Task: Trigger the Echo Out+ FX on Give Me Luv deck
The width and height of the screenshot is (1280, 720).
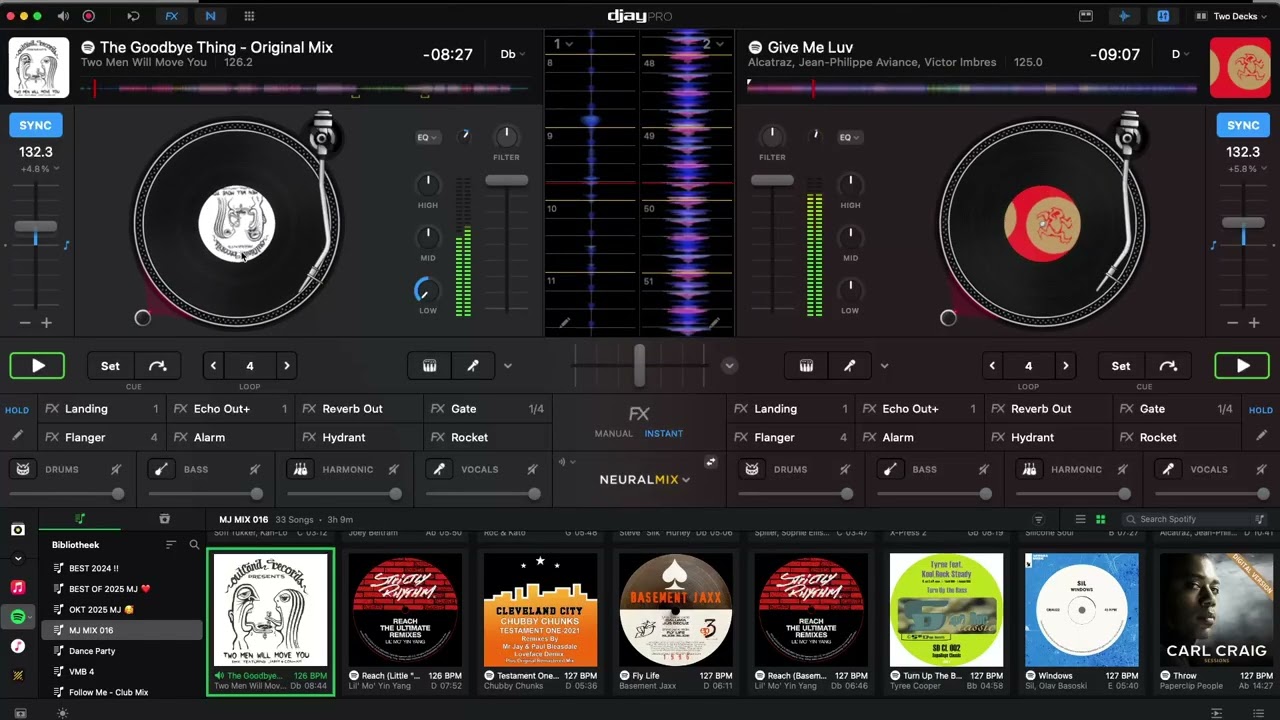Action: click(x=920, y=409)
